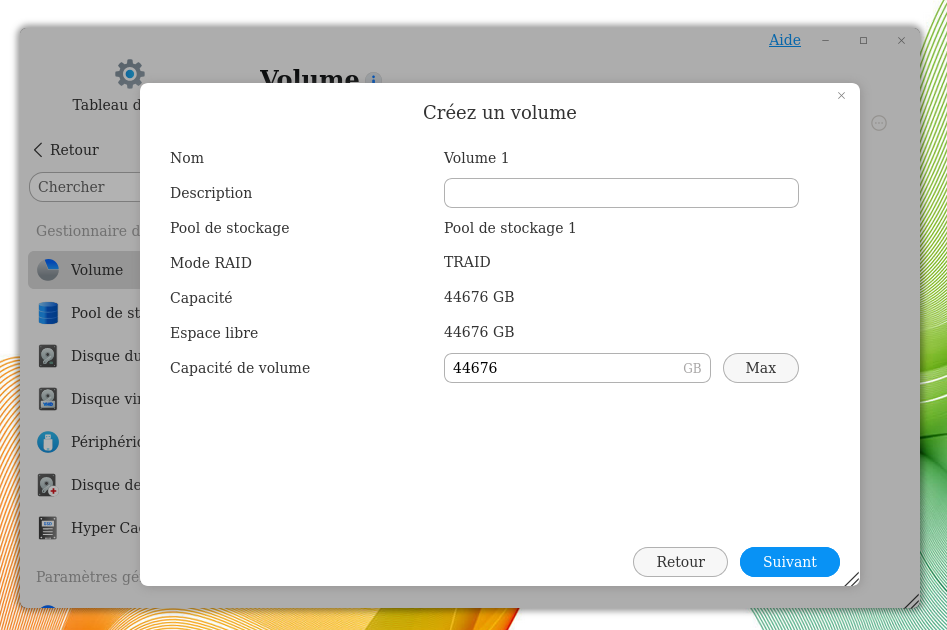Screen dimensions: 947x630
Task: Select the hard disk icon with red badge
Action: pos(48,485)
